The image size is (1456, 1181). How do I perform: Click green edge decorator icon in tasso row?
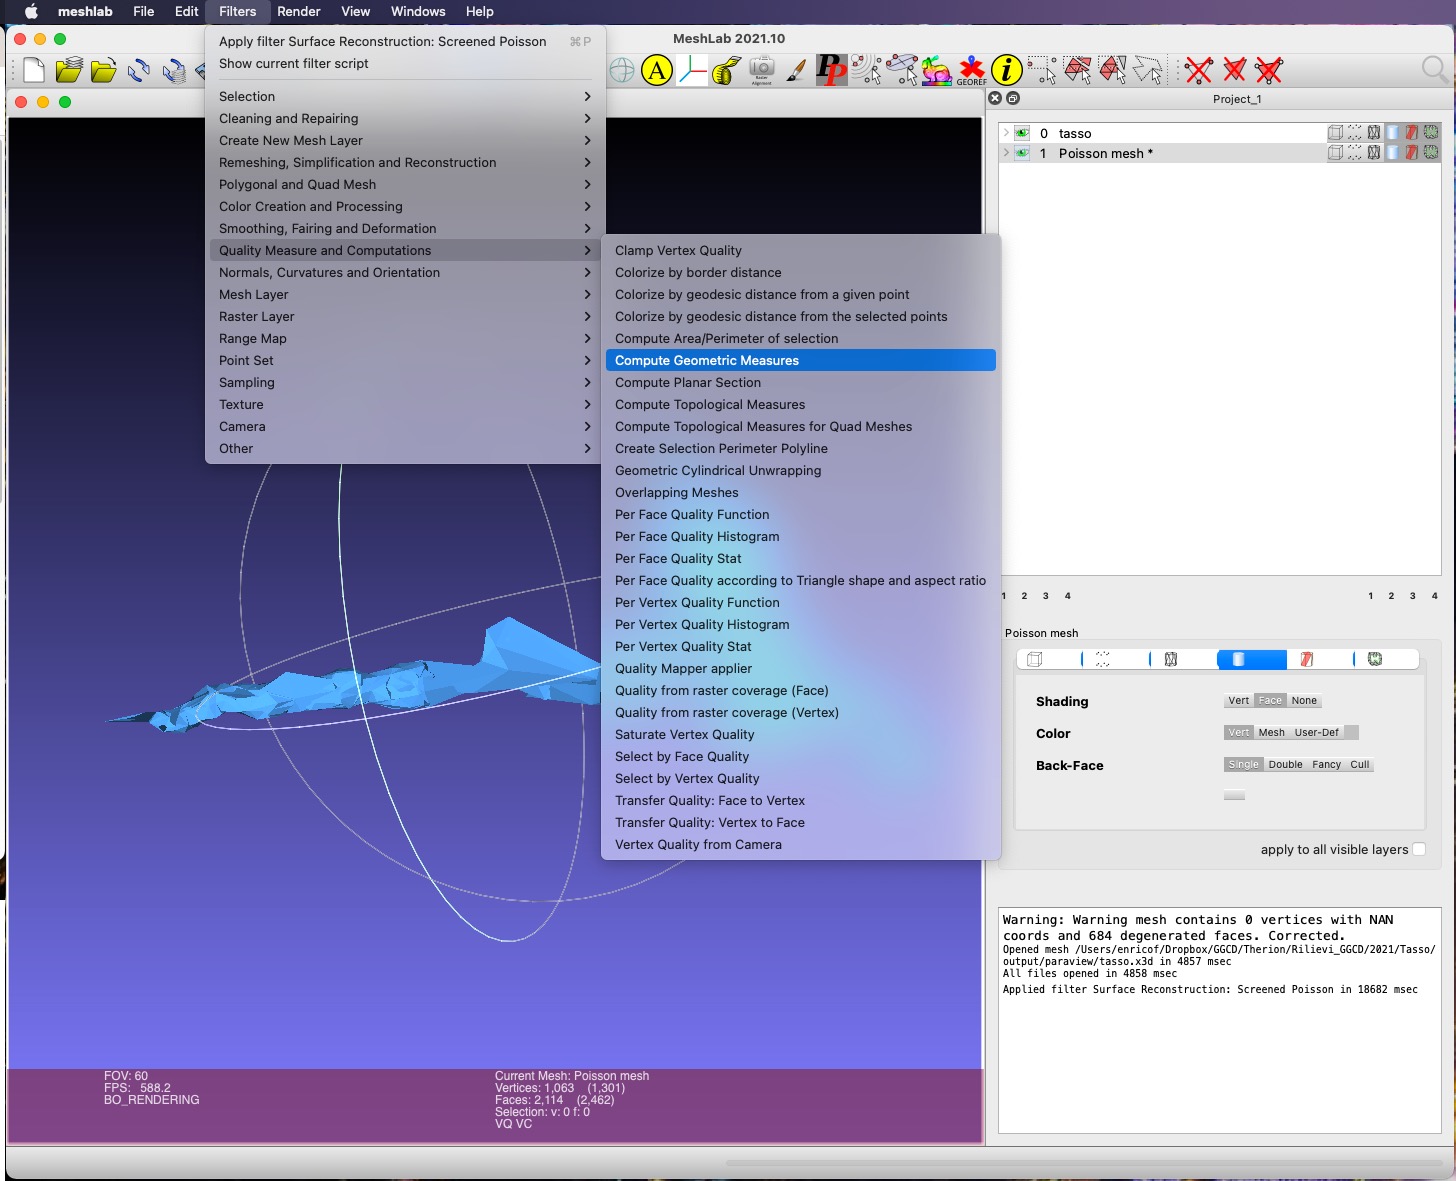click(1432, 132)
